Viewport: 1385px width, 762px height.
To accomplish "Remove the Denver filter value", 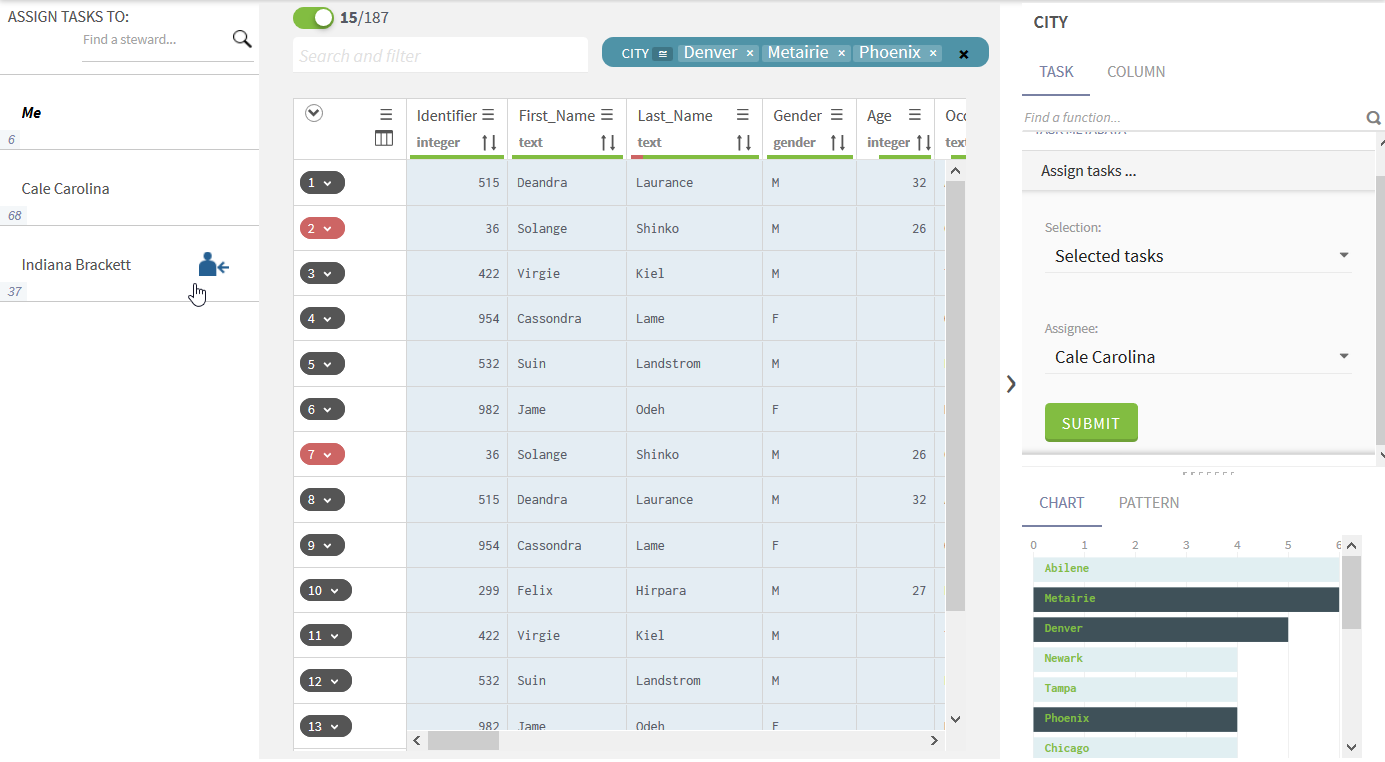I will pyautogui.click(x=750, y=54).
